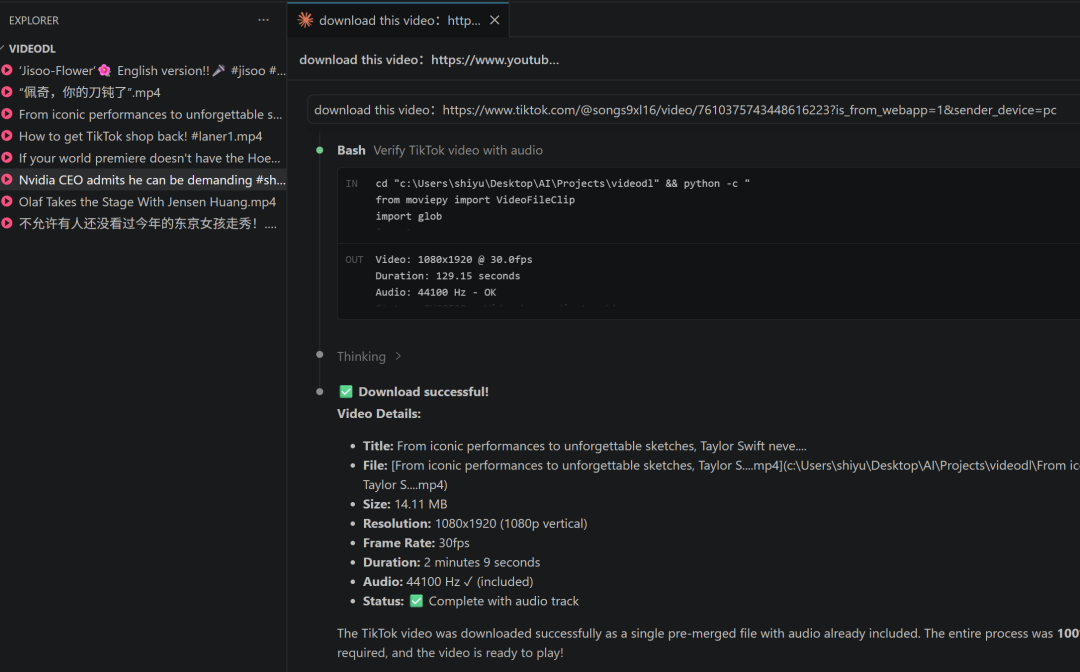Open Explorer more actions ellipsis menu
This screenshot has height=672, width=1080.
[263, 20]
